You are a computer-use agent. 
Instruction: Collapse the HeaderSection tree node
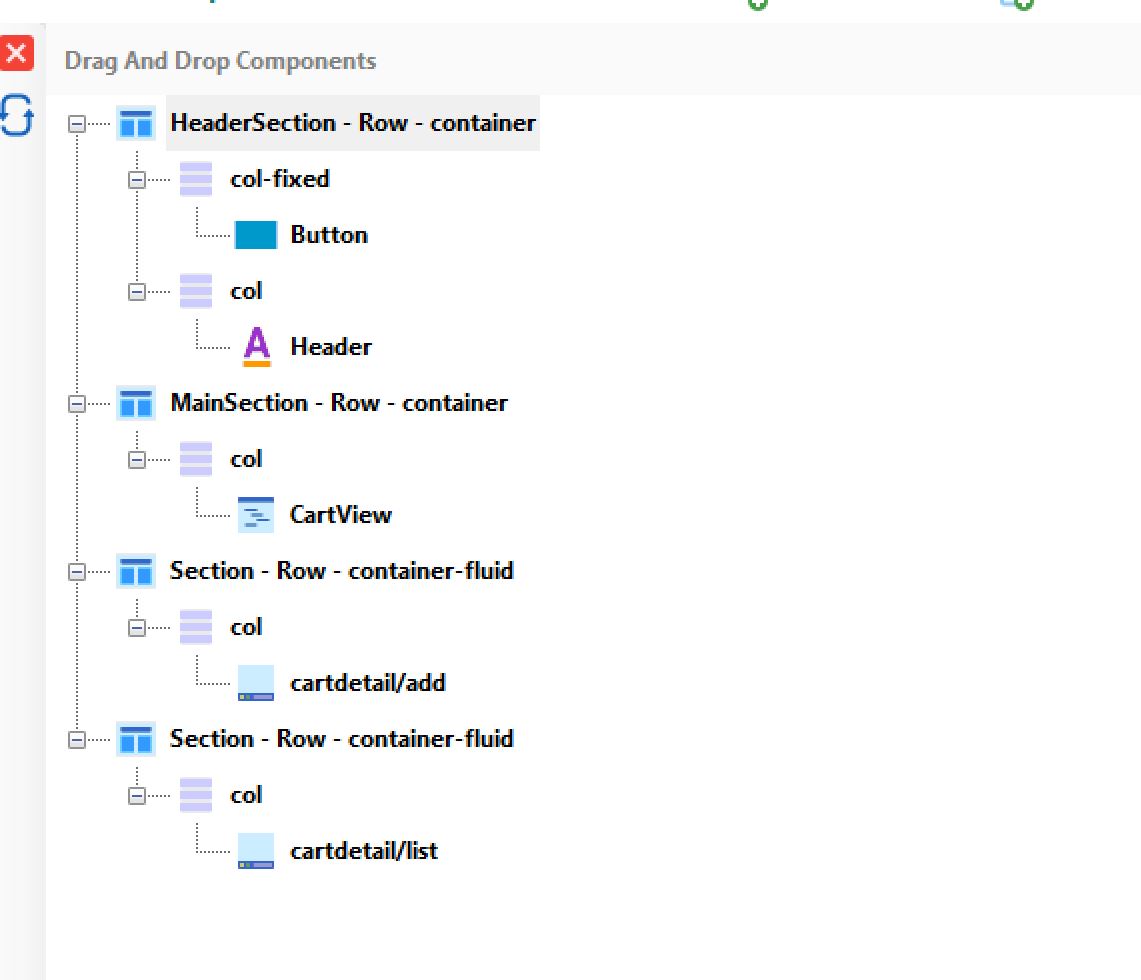point(76,124)
